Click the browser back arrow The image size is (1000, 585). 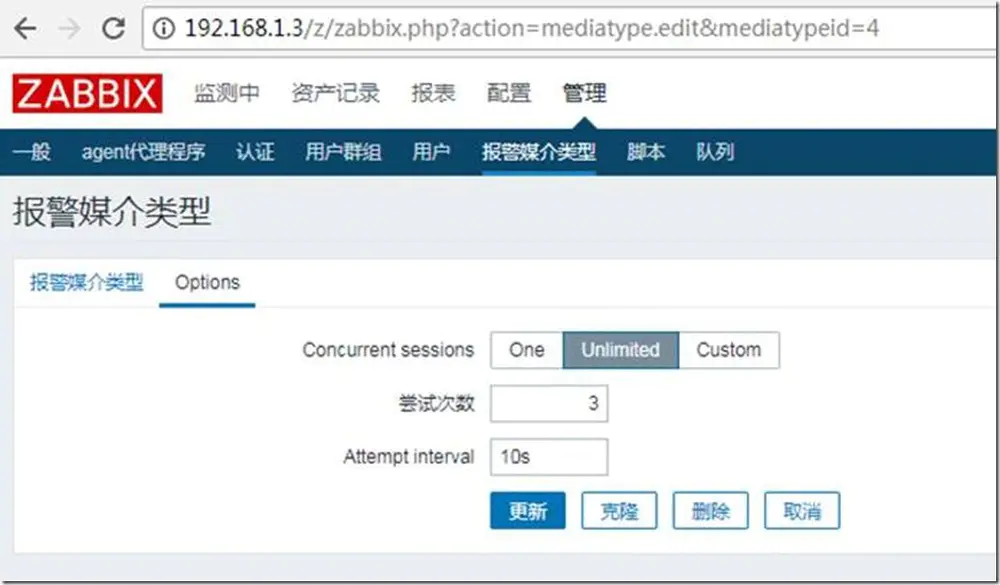25,28
